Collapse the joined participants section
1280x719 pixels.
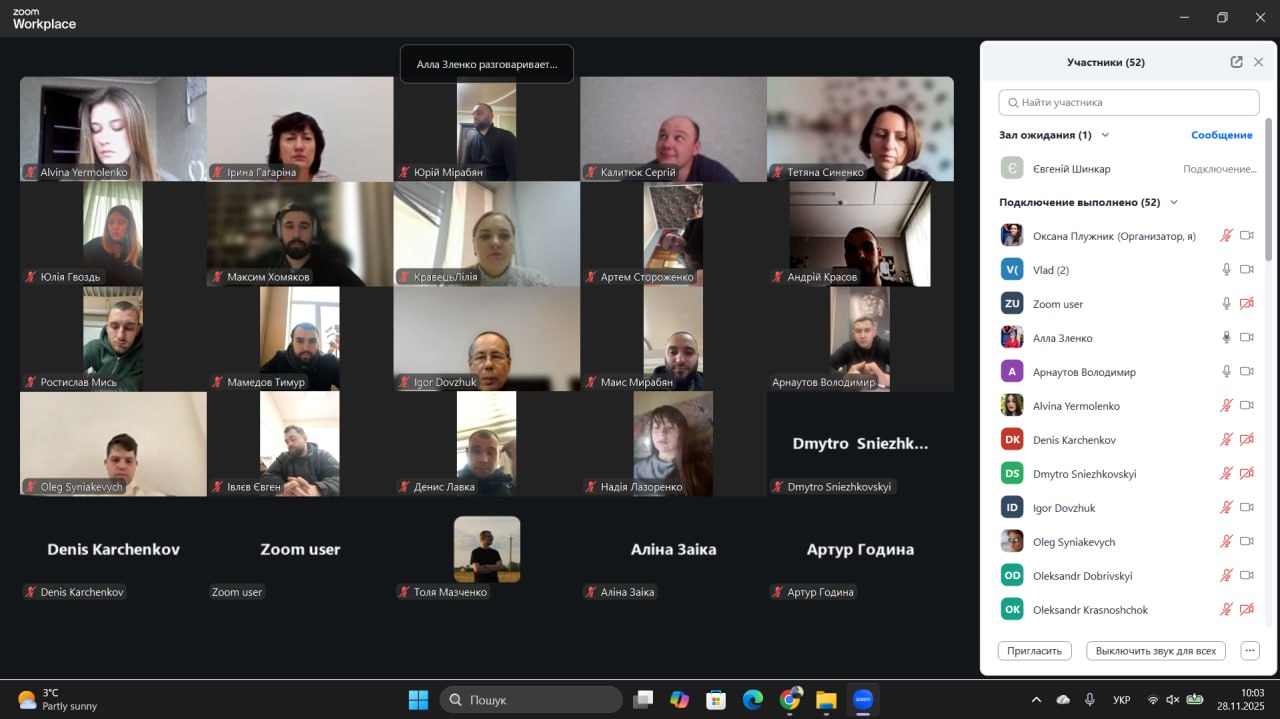pos(1174,202)
